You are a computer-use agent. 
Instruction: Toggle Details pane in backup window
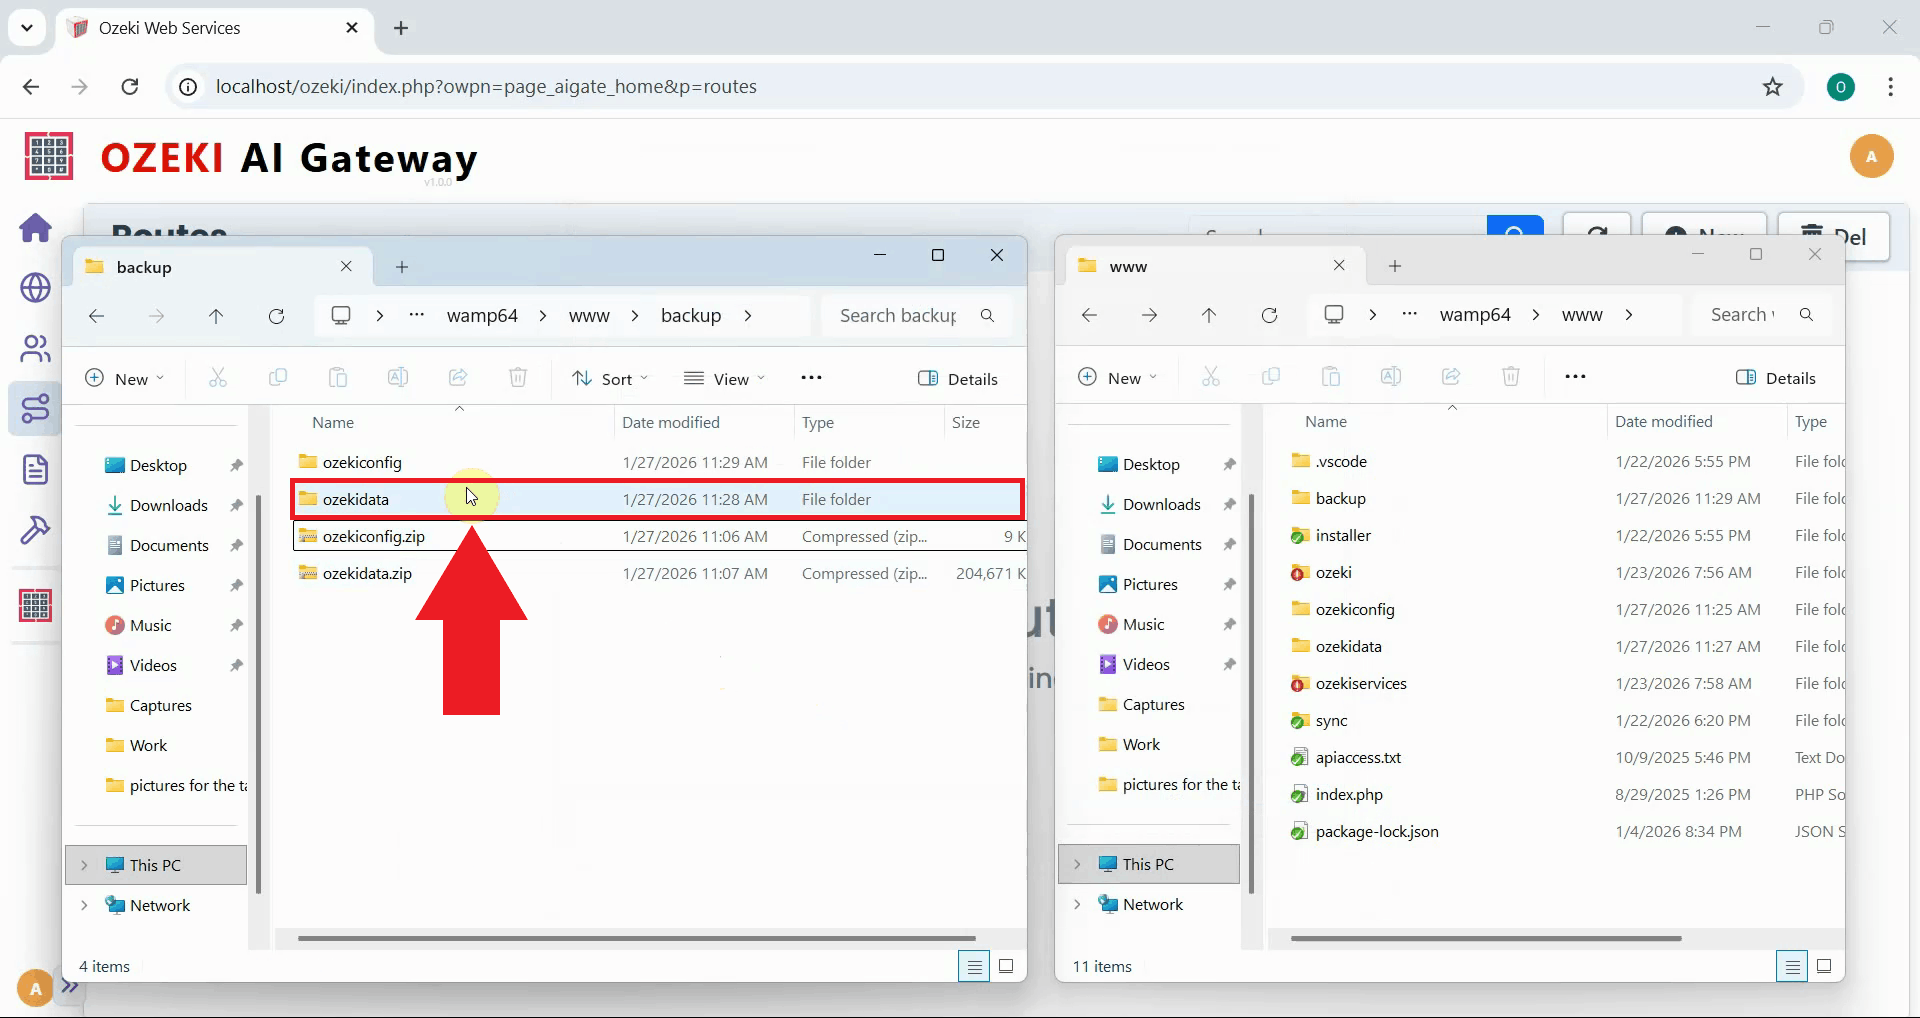click(957, 379)
